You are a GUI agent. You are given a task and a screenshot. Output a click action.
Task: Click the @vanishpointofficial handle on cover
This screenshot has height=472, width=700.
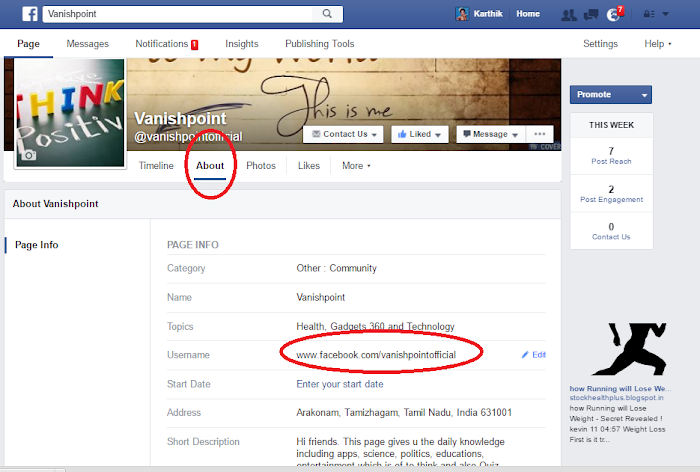(188, 137)
